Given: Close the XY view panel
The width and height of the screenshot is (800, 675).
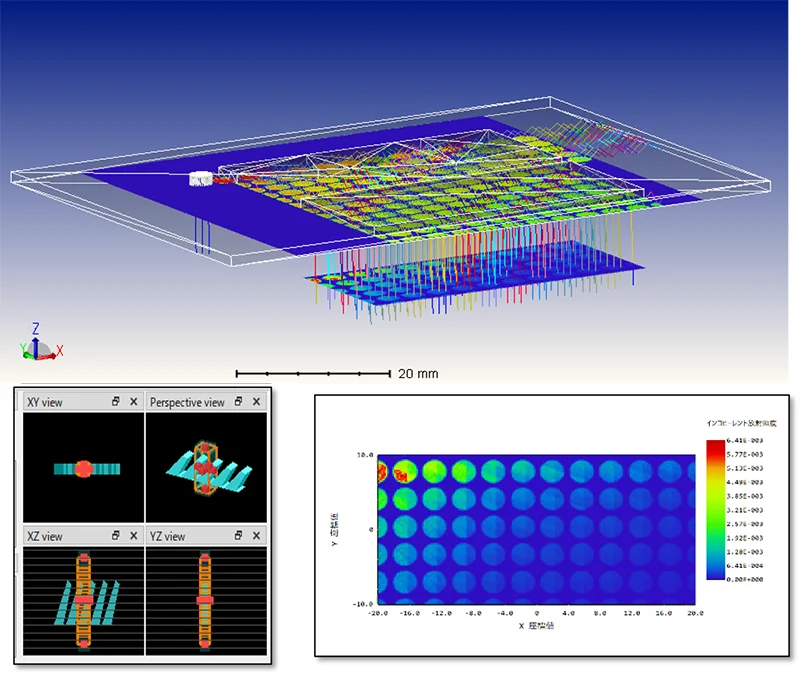Looking at the screenshot, I should tap(134, 402).
